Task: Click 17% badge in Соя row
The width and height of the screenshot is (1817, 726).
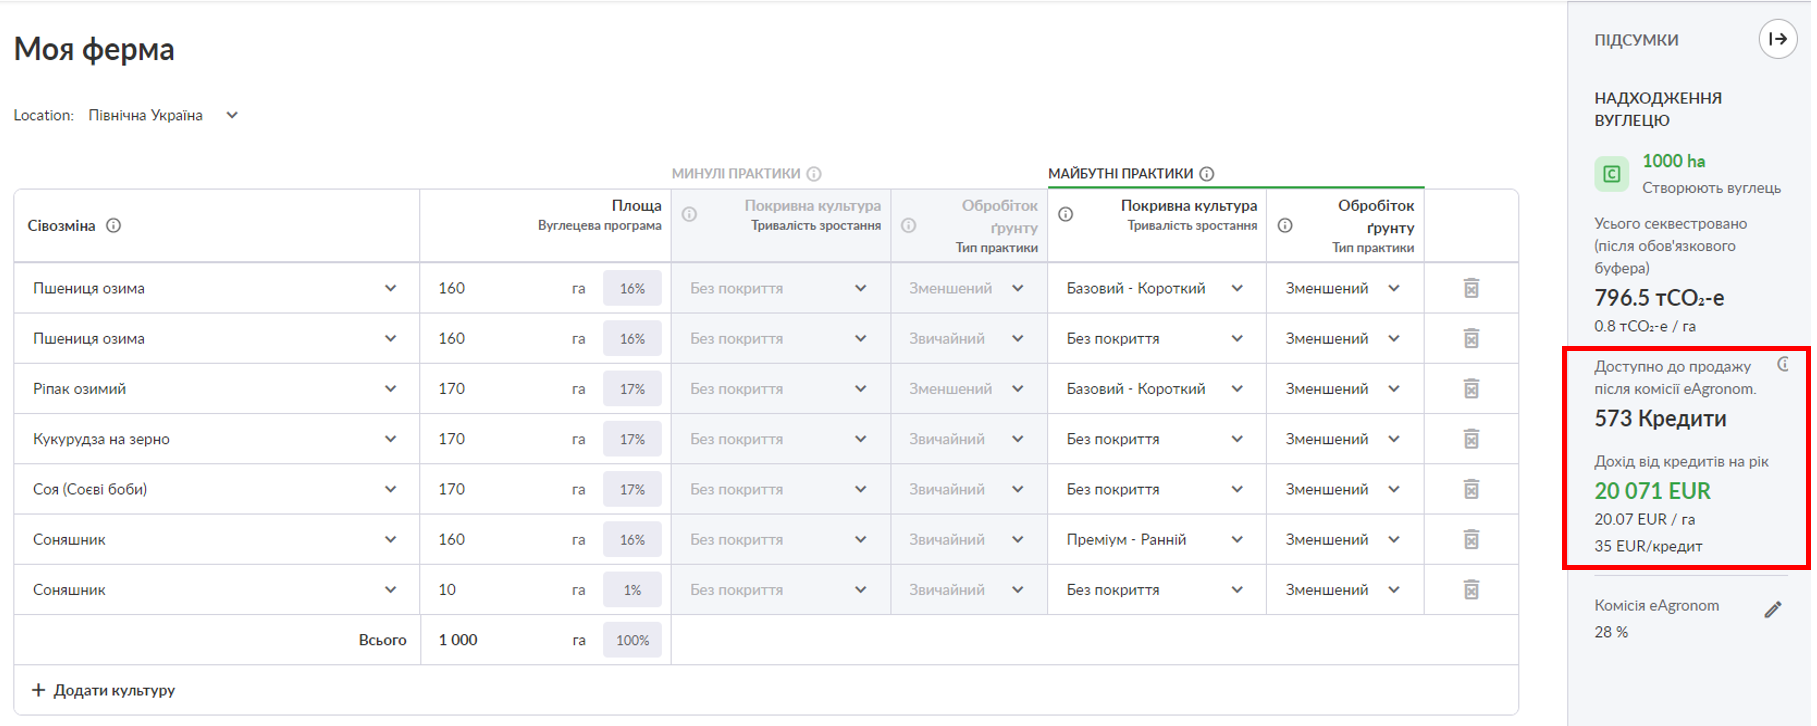Action: 632,489
